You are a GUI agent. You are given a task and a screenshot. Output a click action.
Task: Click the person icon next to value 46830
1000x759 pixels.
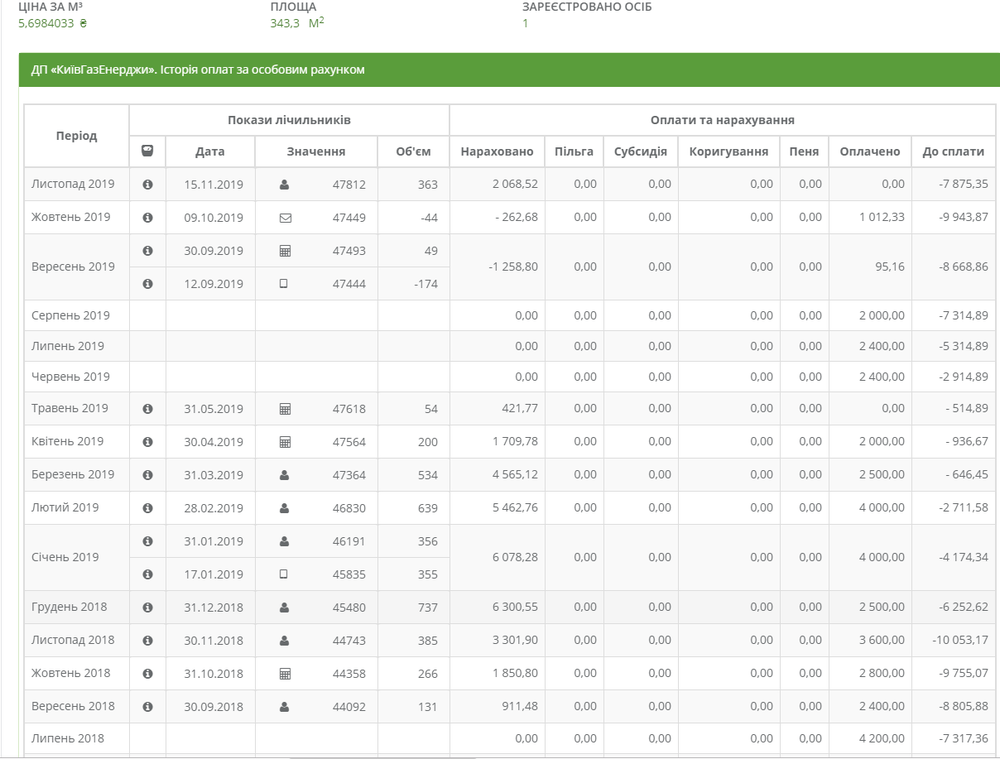(x=285, y=508)
